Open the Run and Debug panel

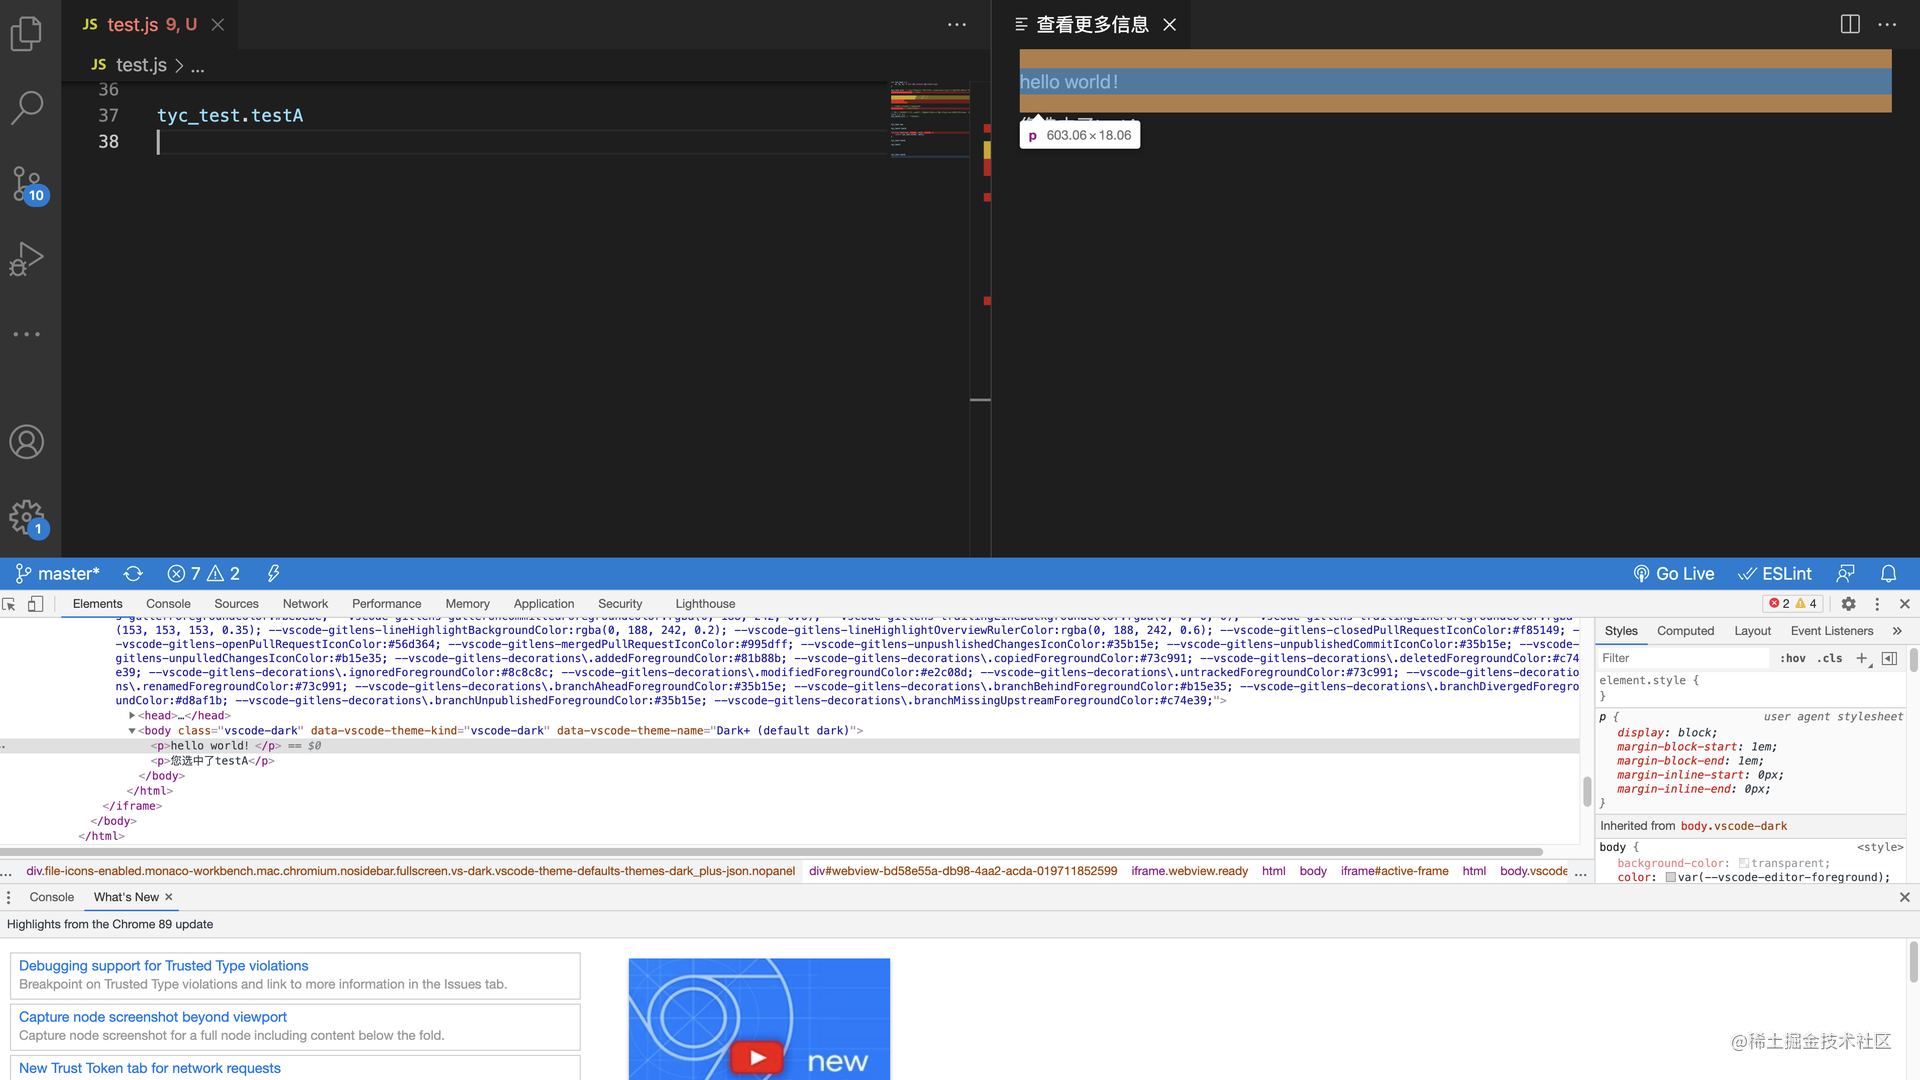pos(27,258)
